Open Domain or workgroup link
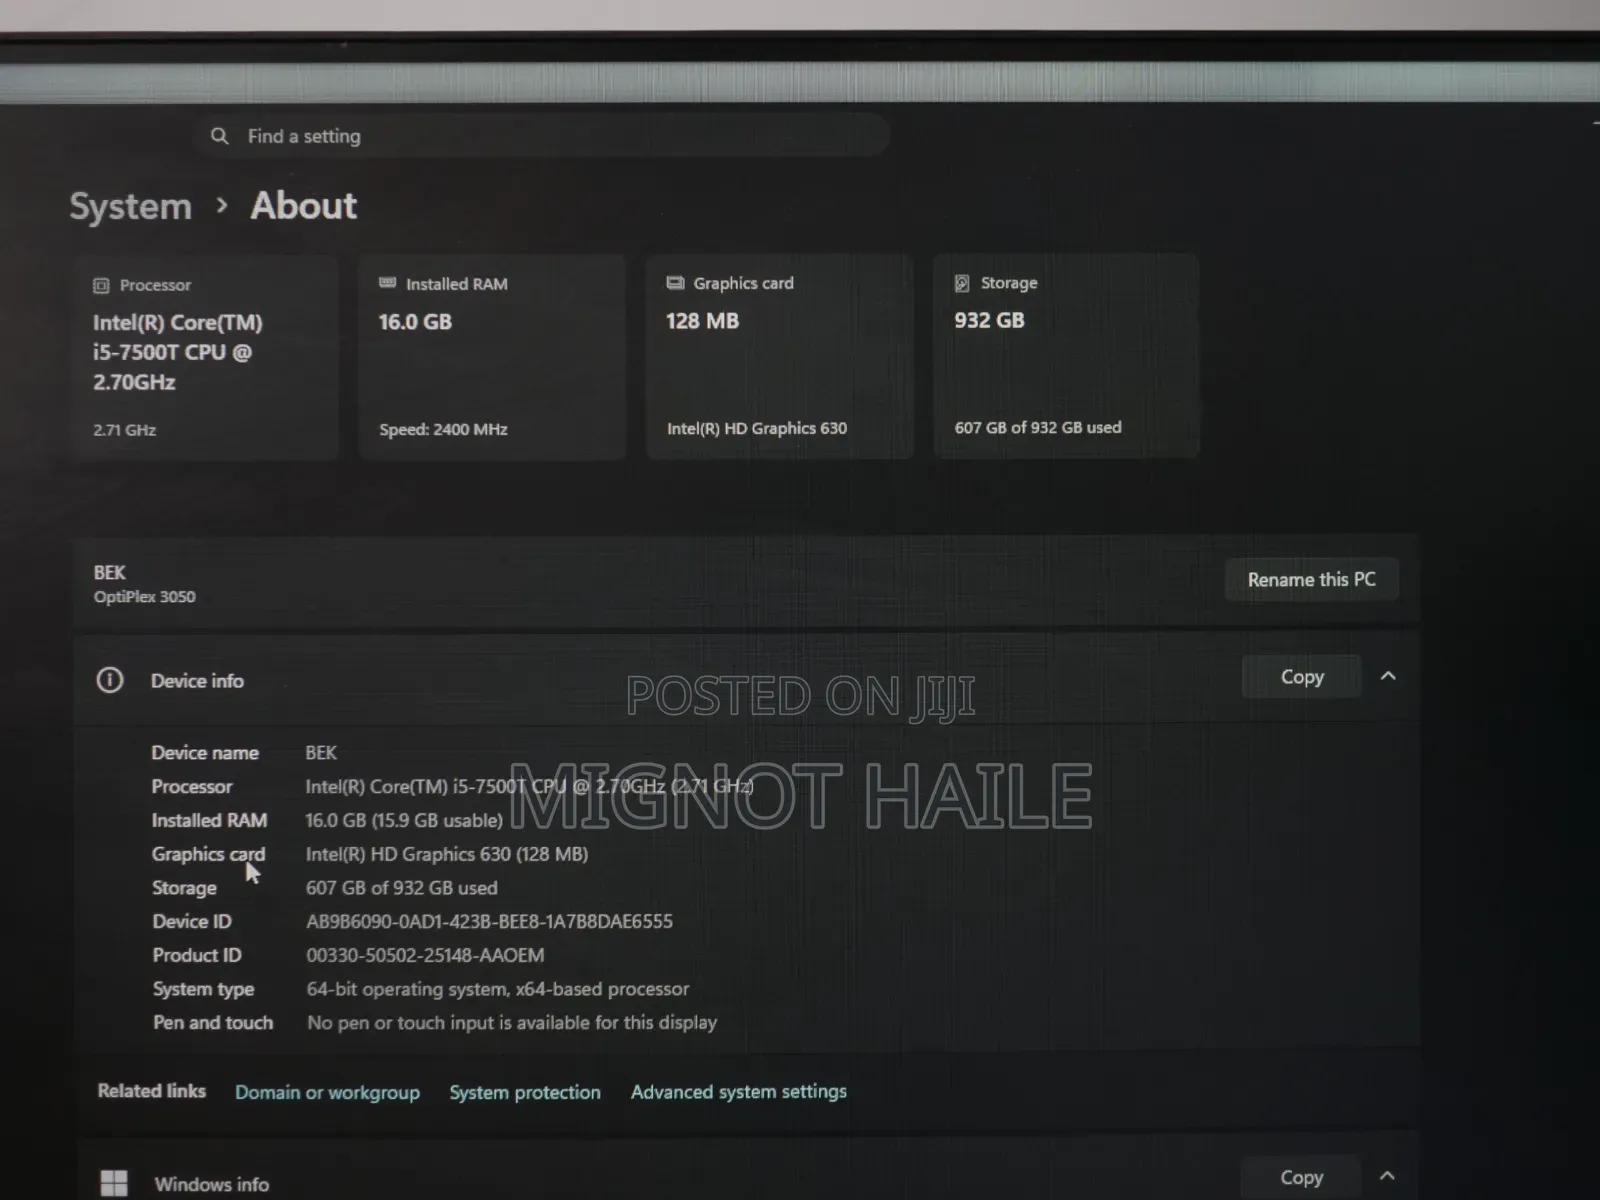This screenshot has width=1600, height=1200. click(x=327, y=1092)
